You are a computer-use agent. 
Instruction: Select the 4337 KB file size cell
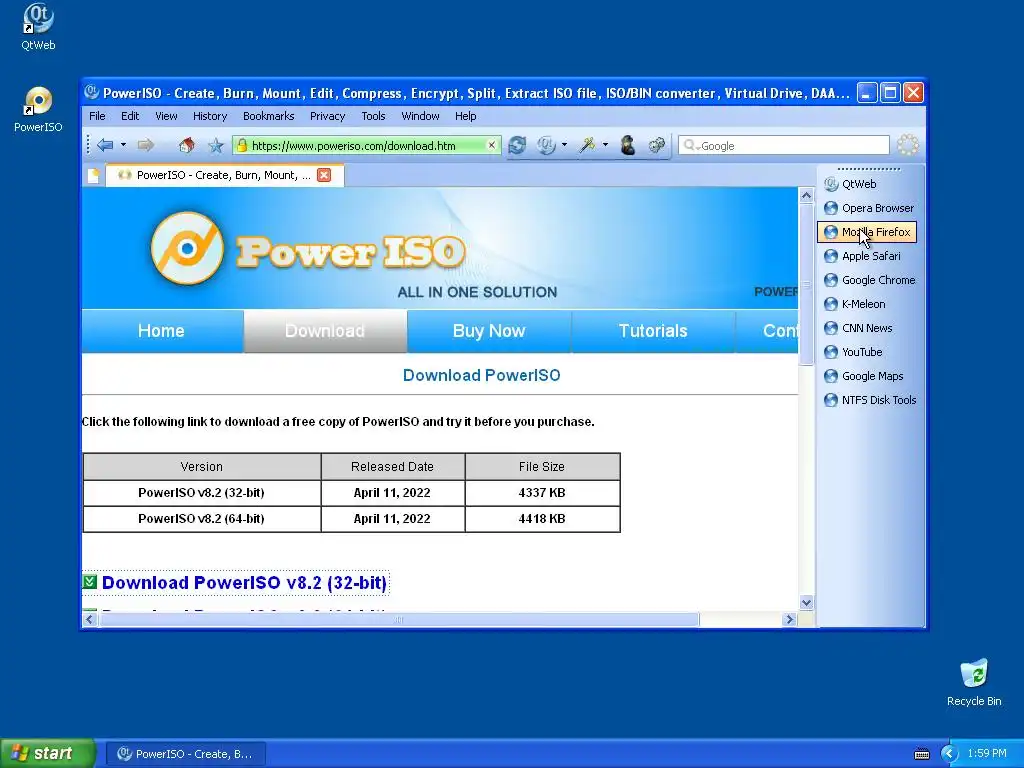click(x=542, y=493)
